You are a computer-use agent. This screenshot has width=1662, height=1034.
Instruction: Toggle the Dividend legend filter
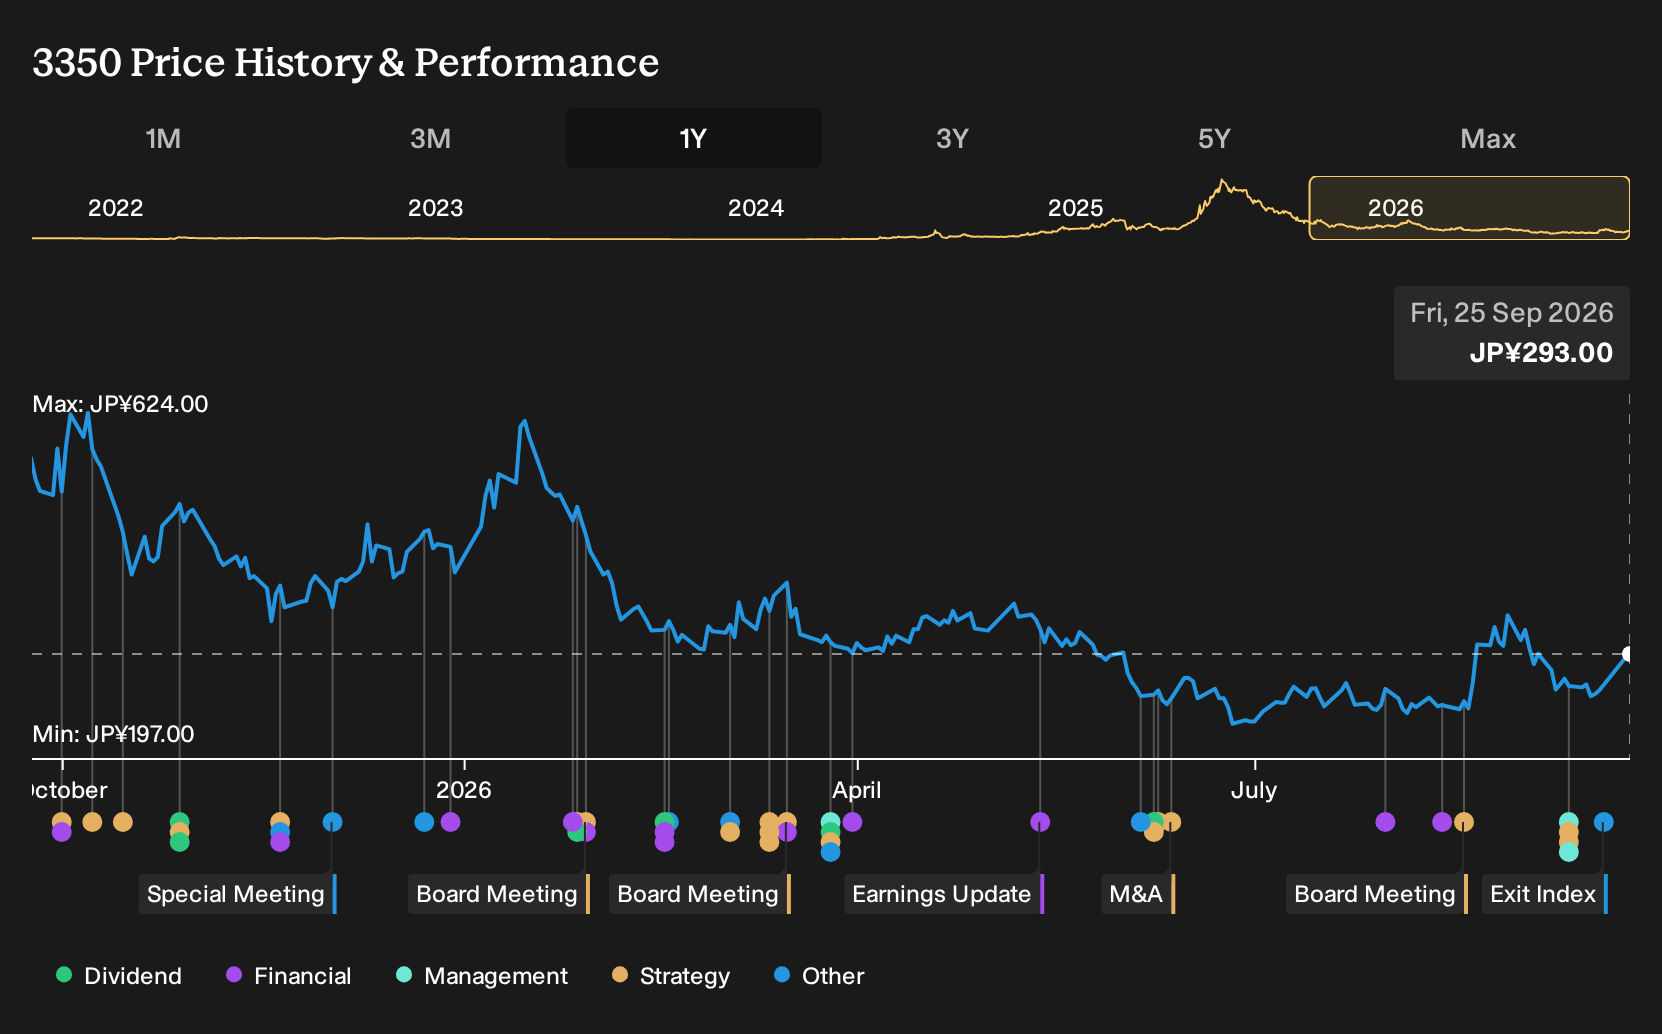tap(119, 976)
